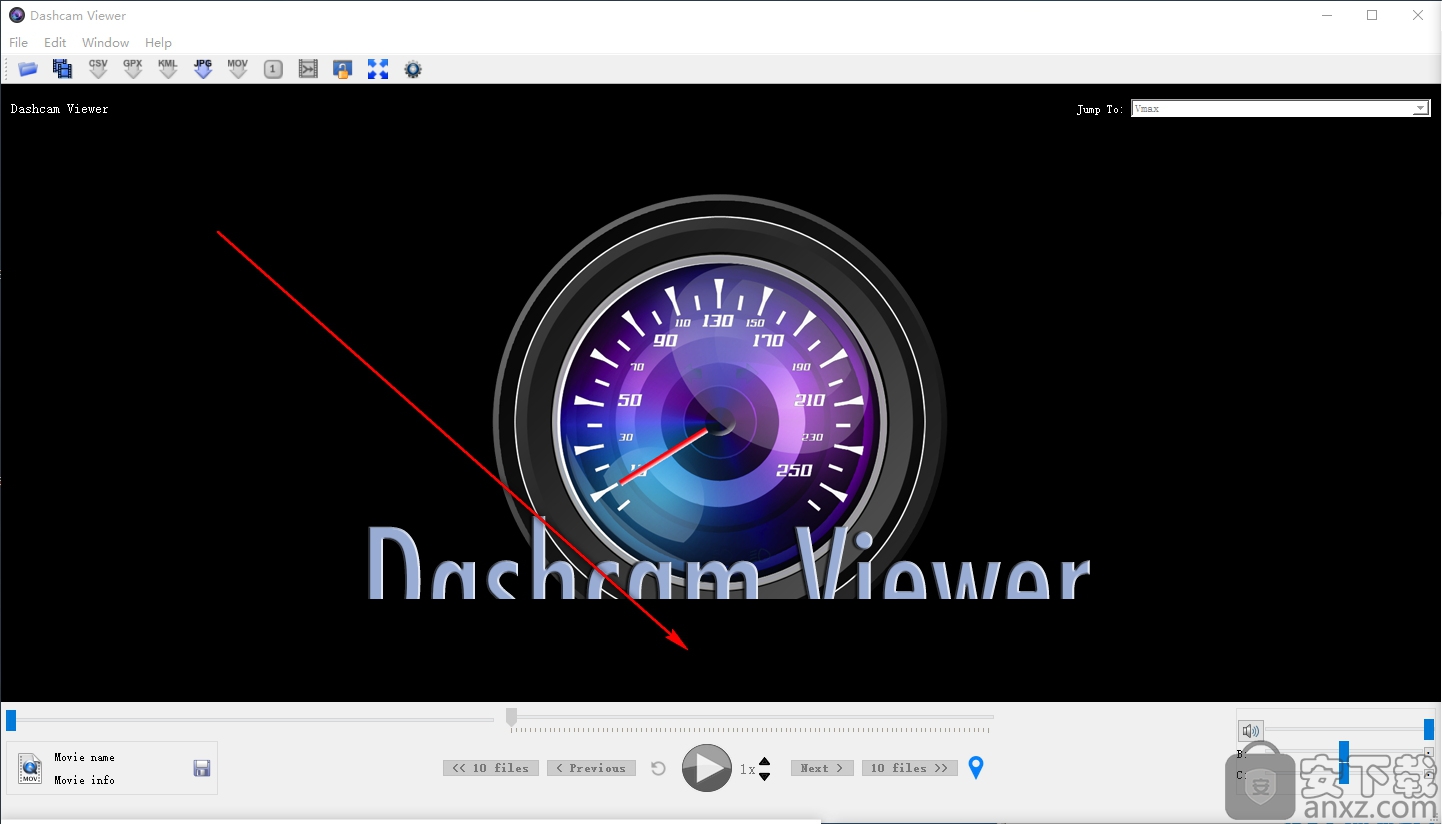Click the video timeline slider handle

pos(511,717)
